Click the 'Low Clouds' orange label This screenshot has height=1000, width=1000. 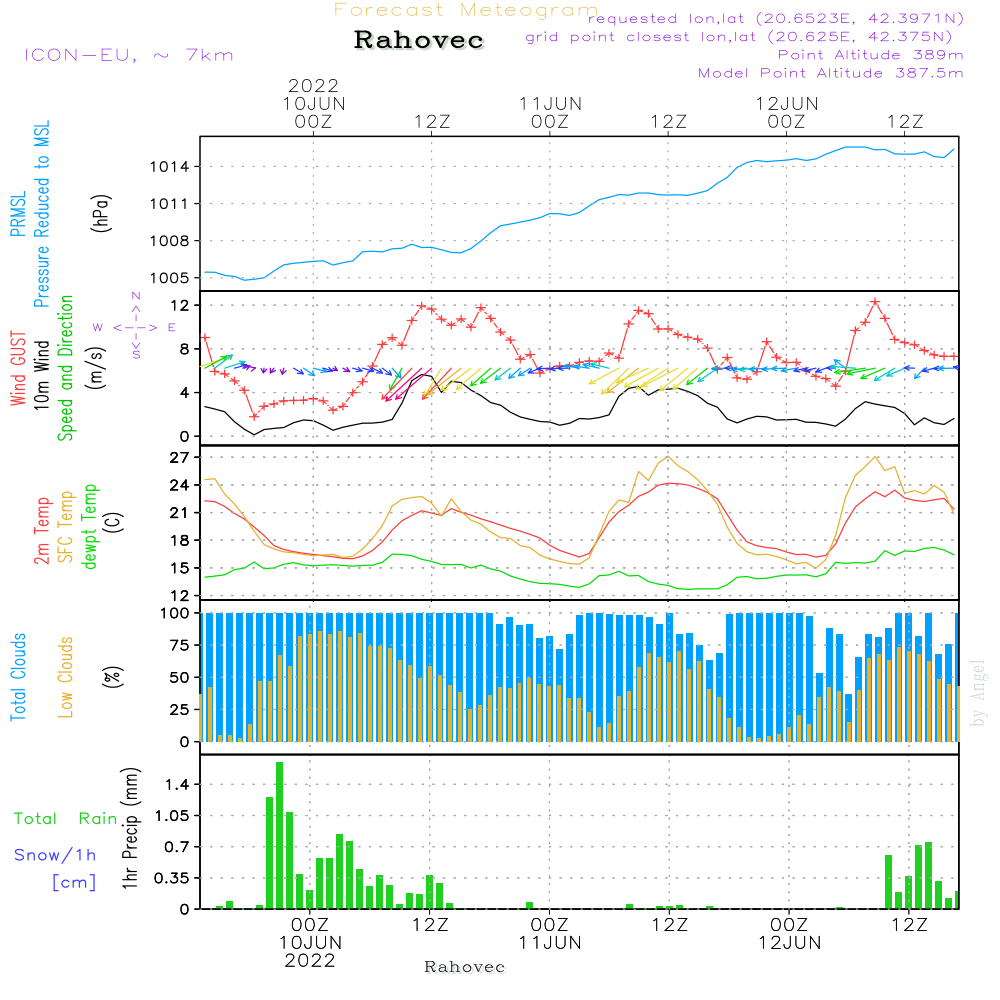pos(66,677)
